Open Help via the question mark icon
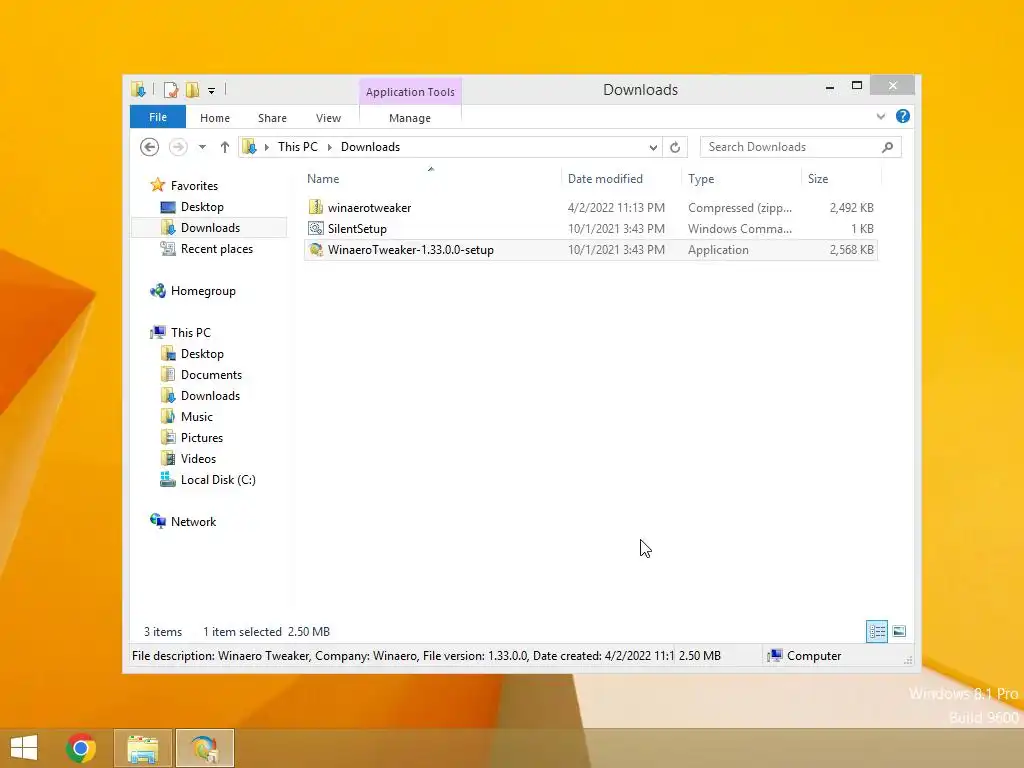The height and width of the screenshot is (768, 1024). 903,116
